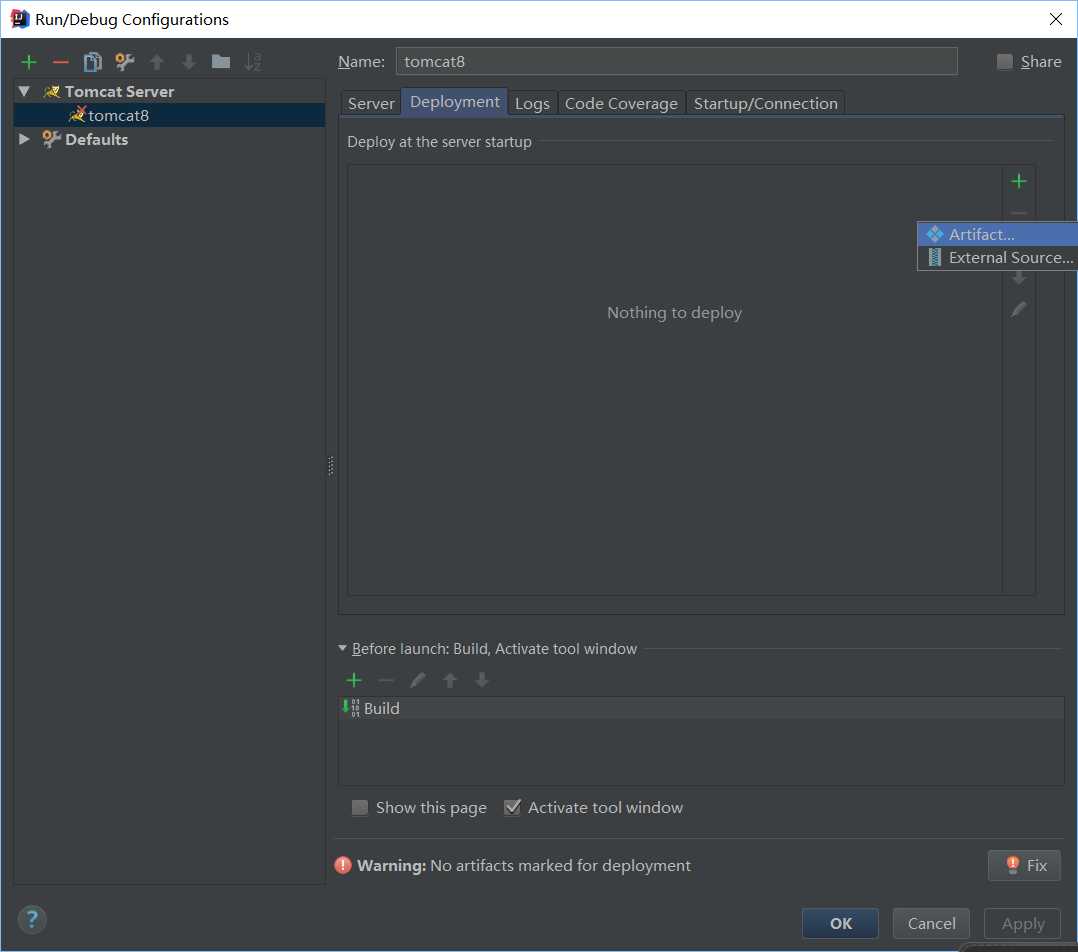Expand the Defaults tree node
The height and width of the screenshot is (952, 1078).
click(24, 140)
